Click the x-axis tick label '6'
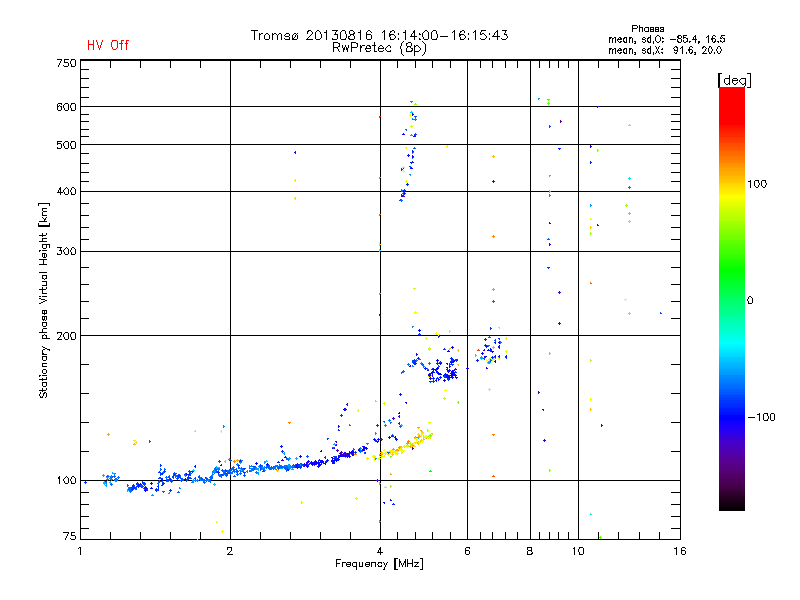 pos(467,551)
